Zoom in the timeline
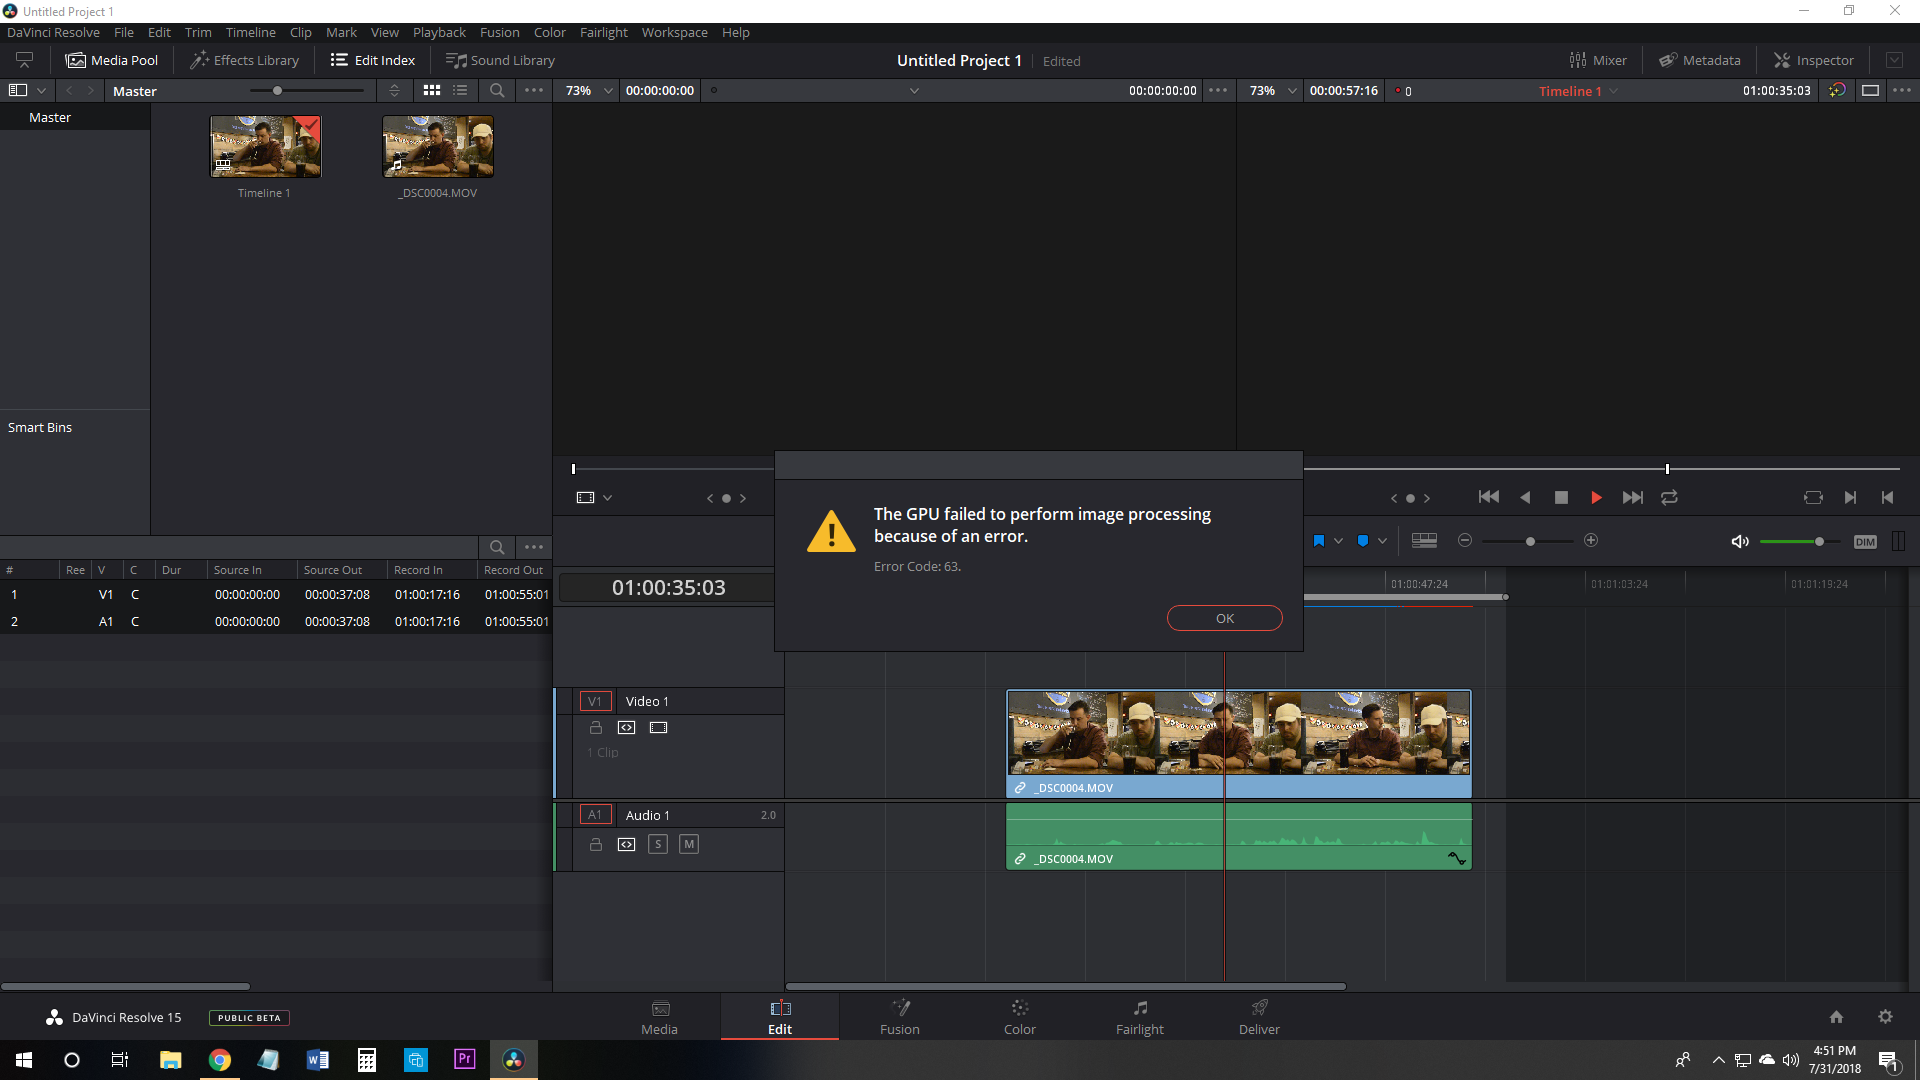1920x1080 pixels. coord(1591,540)
